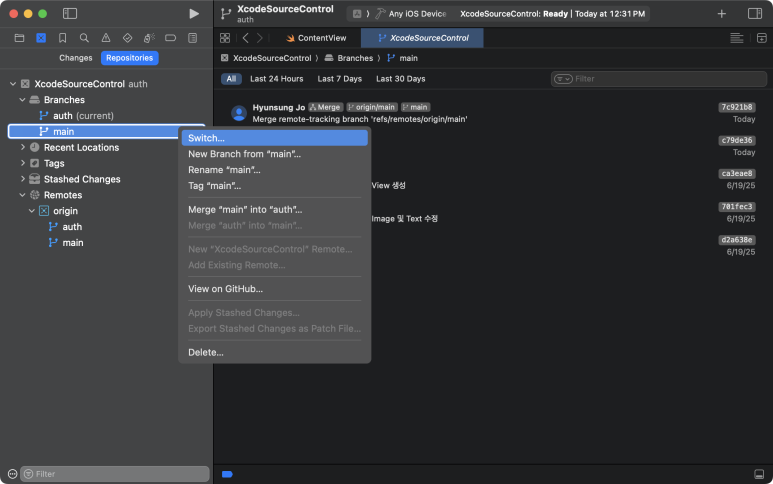Choose Switch... in the context menu
Image resolution: width=773 pixels, height=484 pixels.
click(275, 138)
